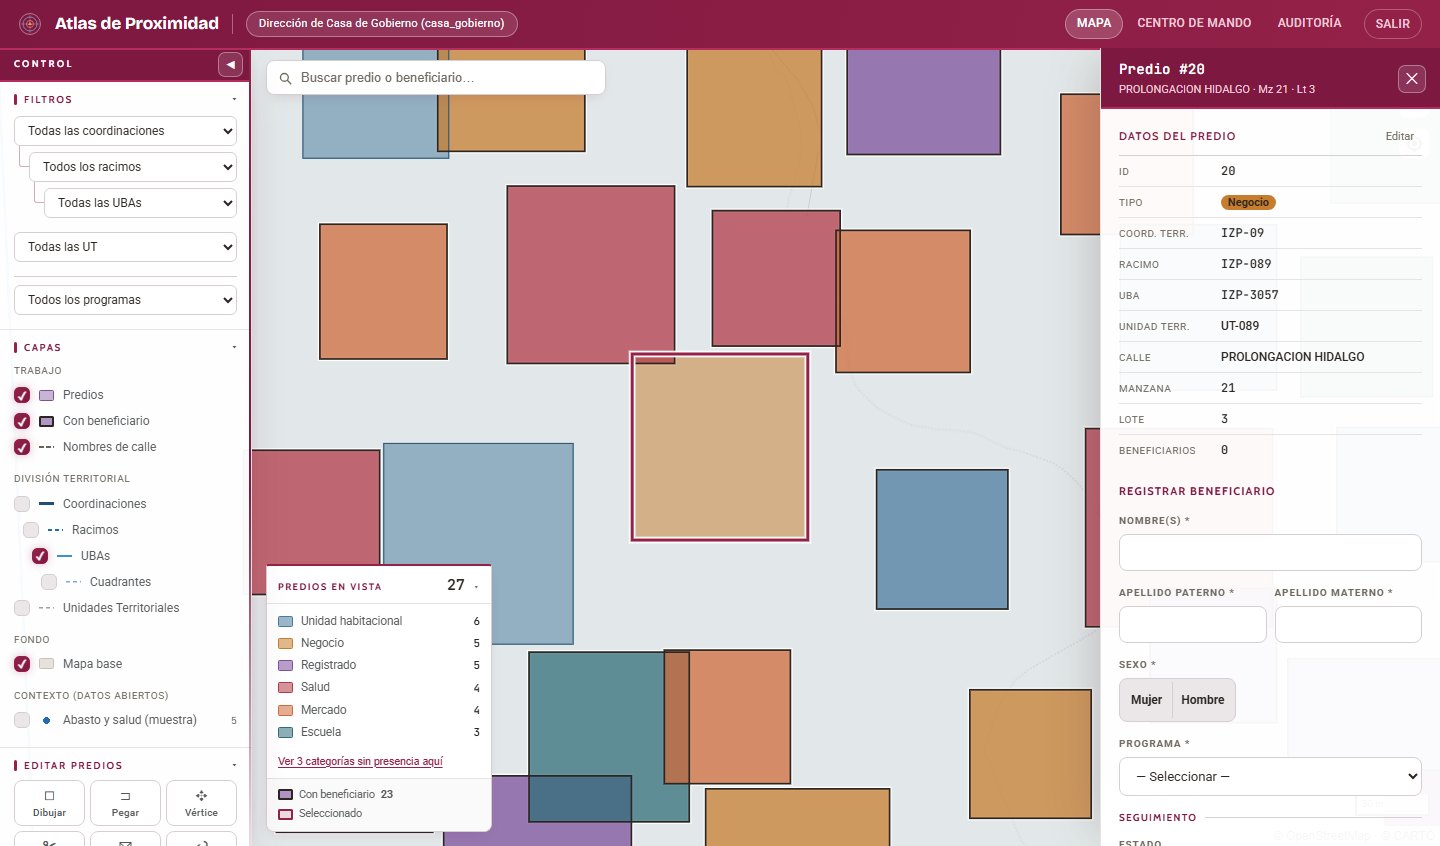1440x846 pixels.
Task: Enable the Unidades Territoriales layer
Action: click(x=22, y=608)
